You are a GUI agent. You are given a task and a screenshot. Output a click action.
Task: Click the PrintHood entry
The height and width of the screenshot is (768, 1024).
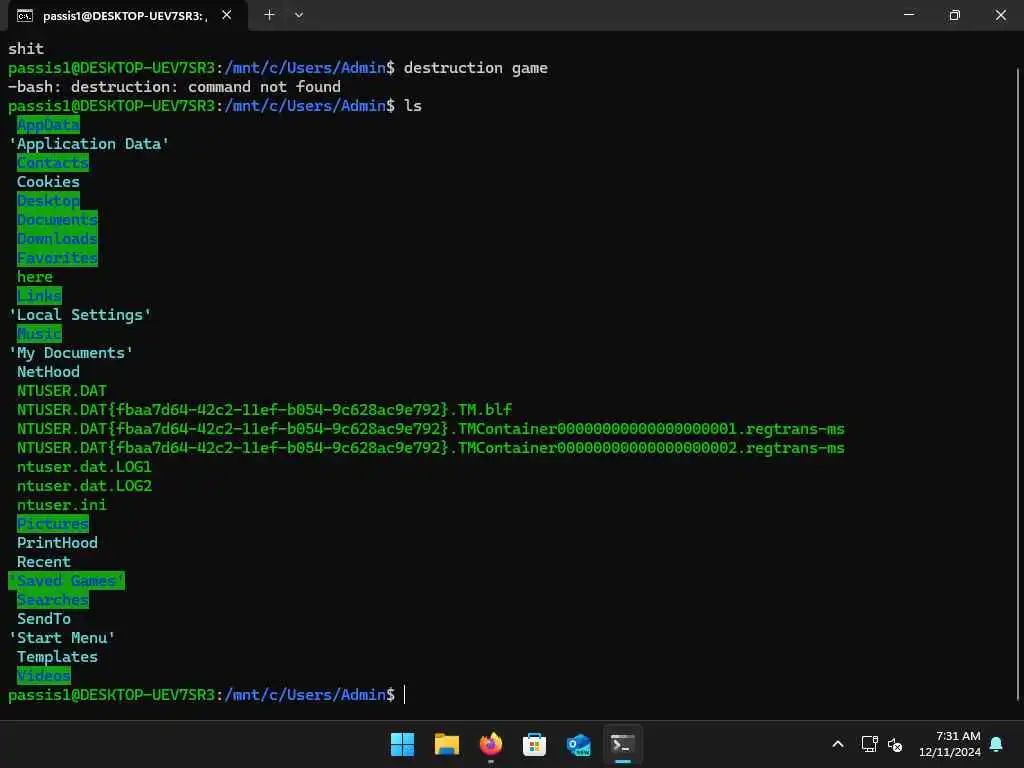(57, 543)
